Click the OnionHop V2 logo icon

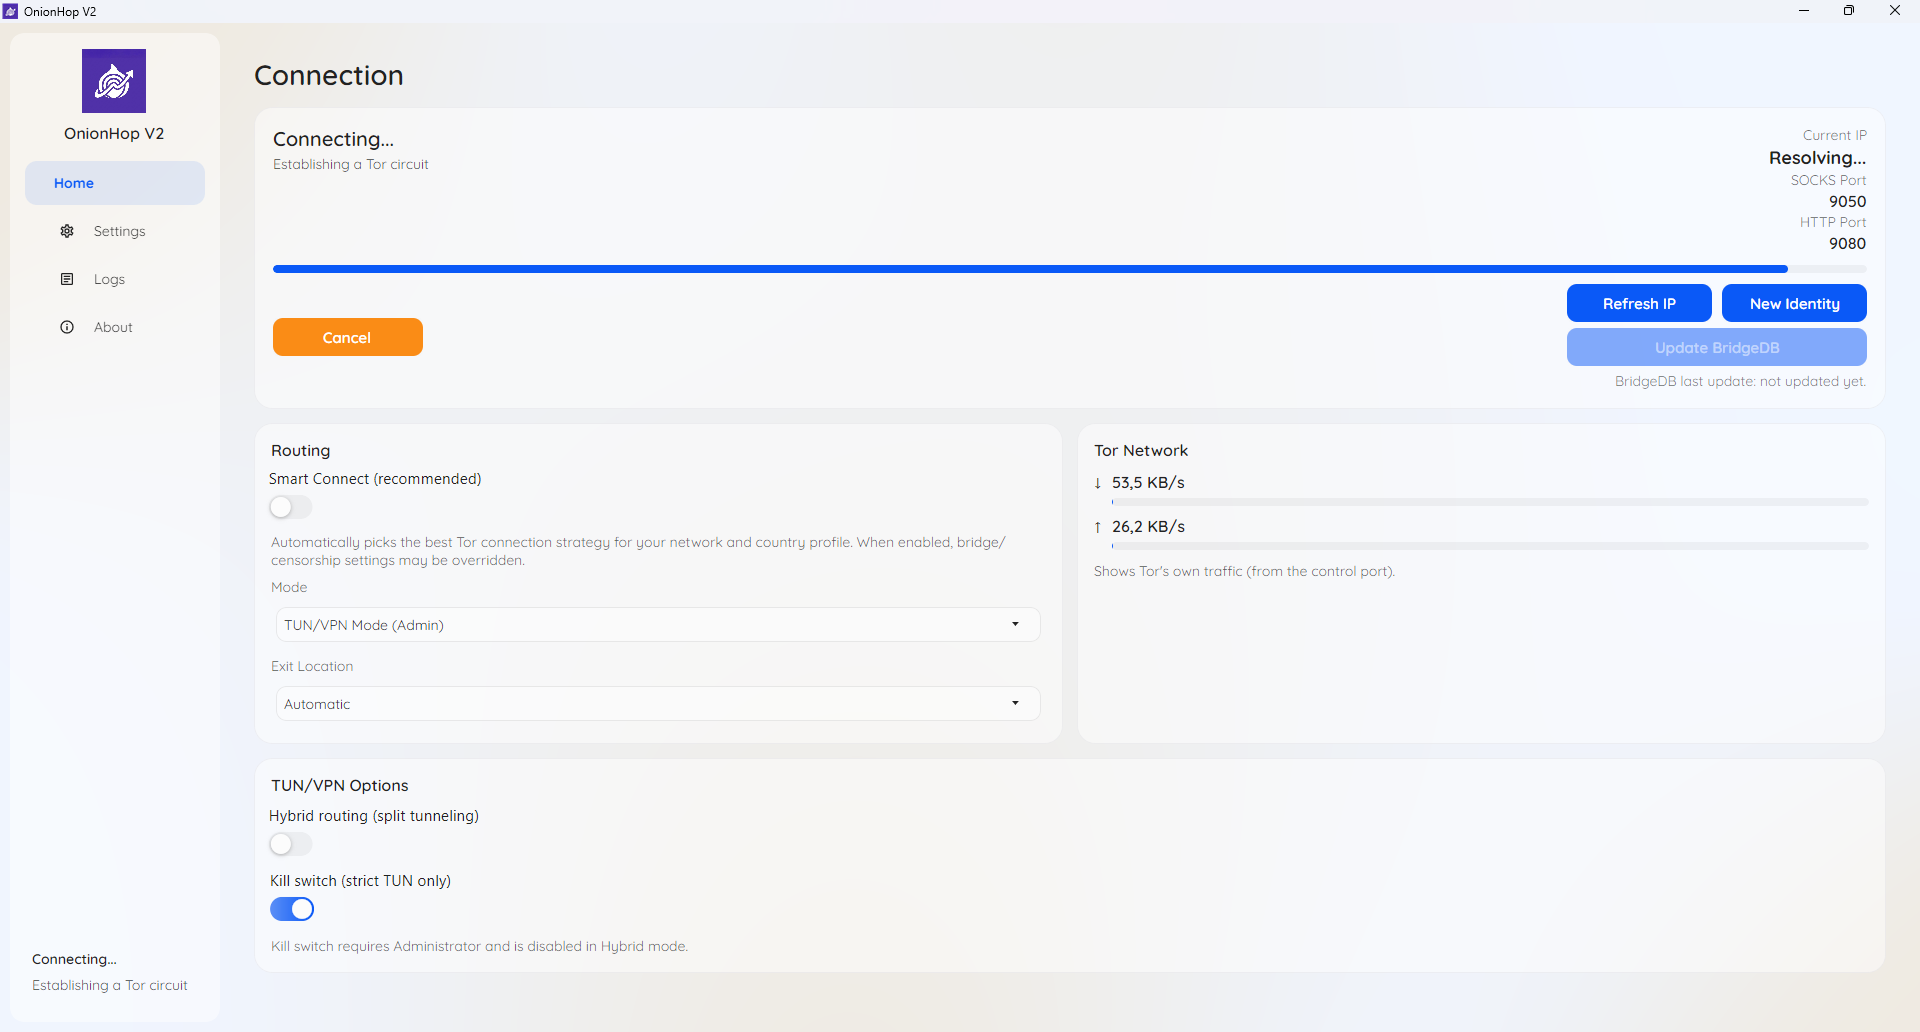[x=114, y=81]
